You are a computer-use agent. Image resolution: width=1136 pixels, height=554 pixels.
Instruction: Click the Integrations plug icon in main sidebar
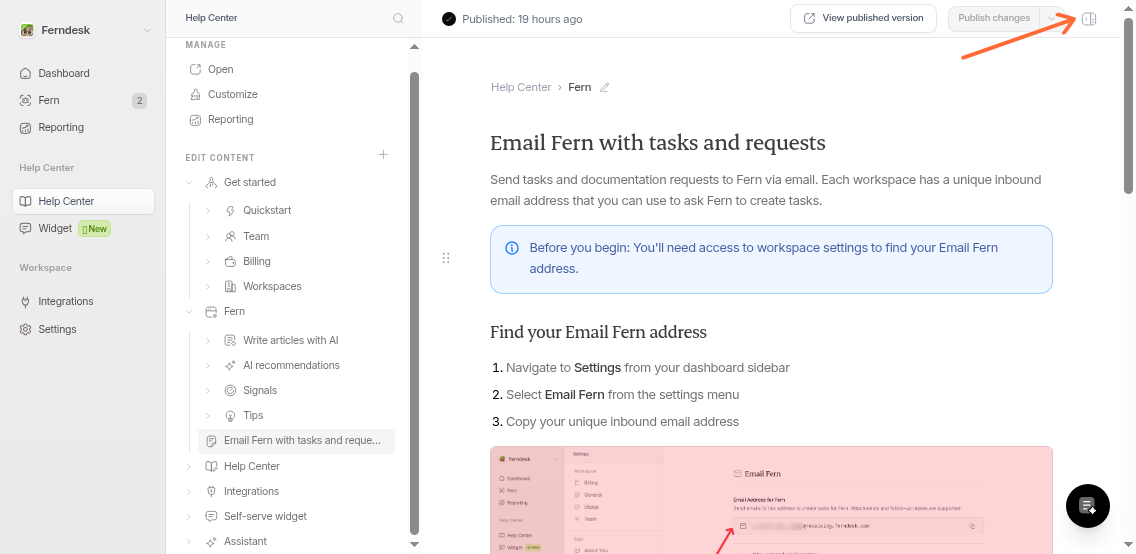pyautogui.click(x=25, y=302)
